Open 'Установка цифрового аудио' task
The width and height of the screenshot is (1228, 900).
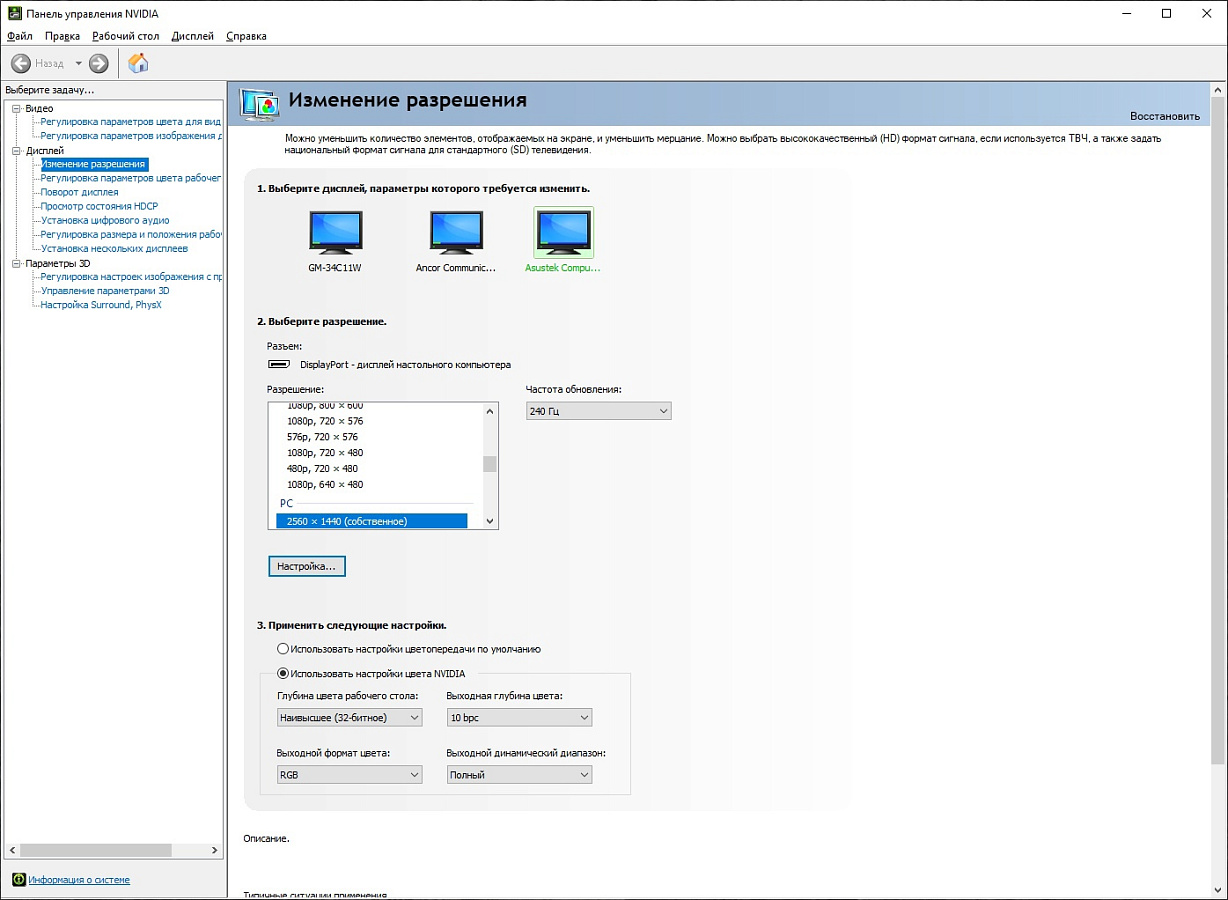[105, 220]
